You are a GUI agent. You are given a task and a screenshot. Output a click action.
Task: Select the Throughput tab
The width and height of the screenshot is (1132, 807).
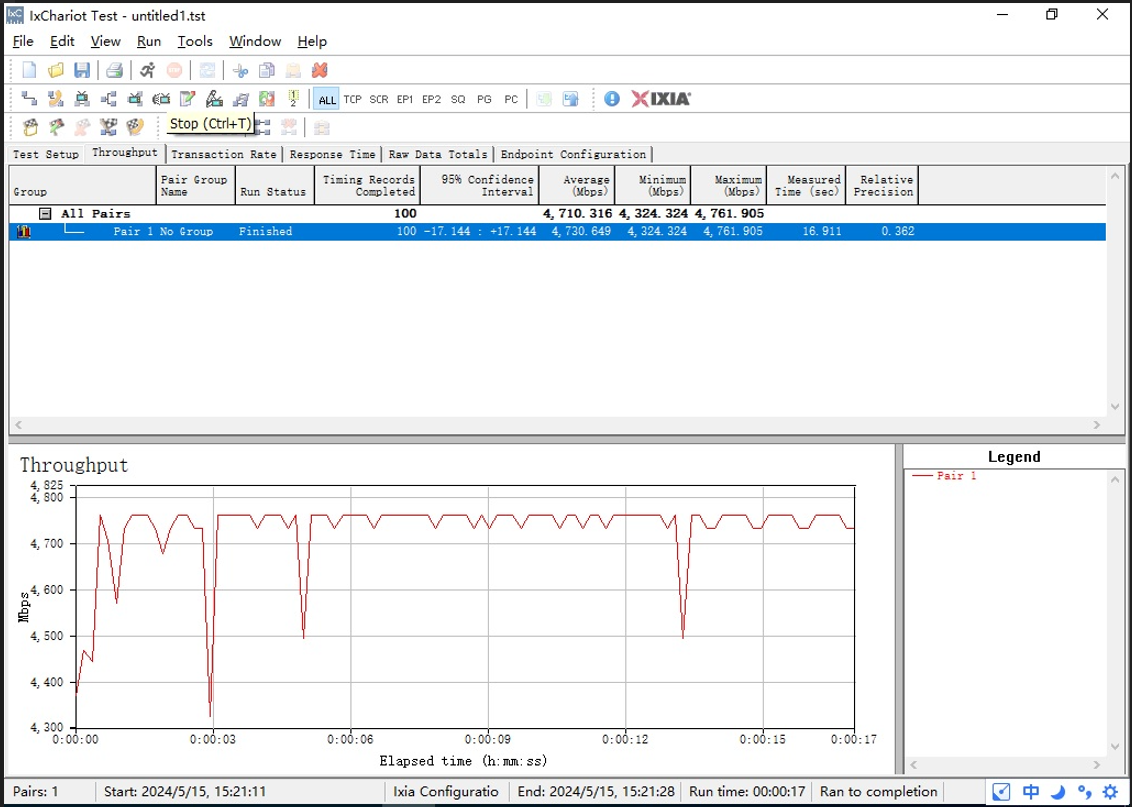click(x=125, y=152)
